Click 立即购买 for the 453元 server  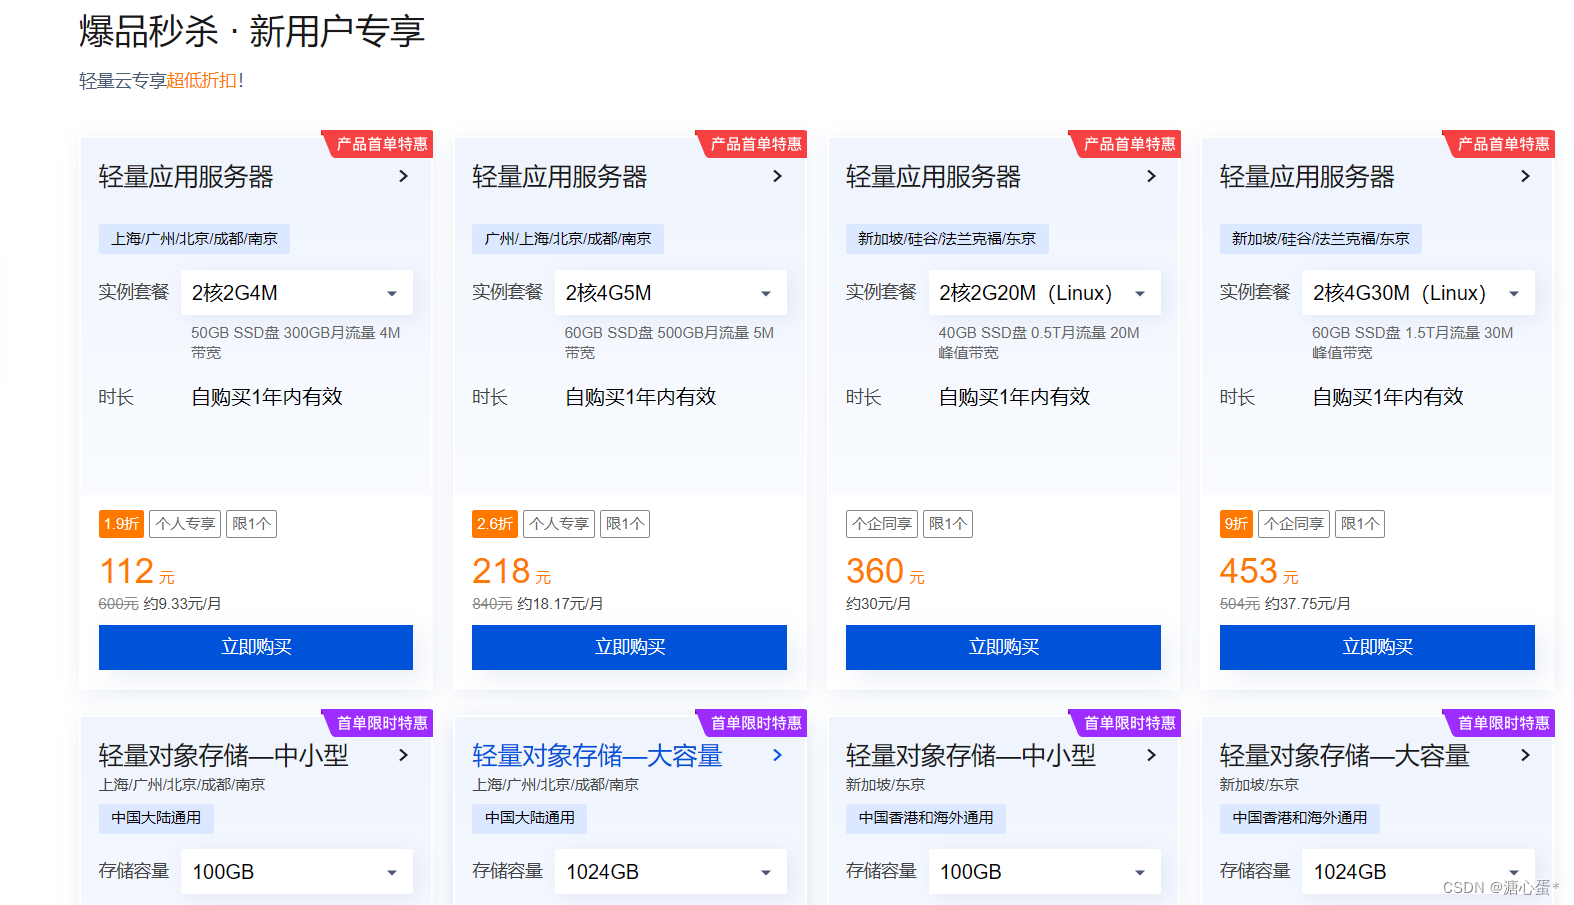(1377, 647)
